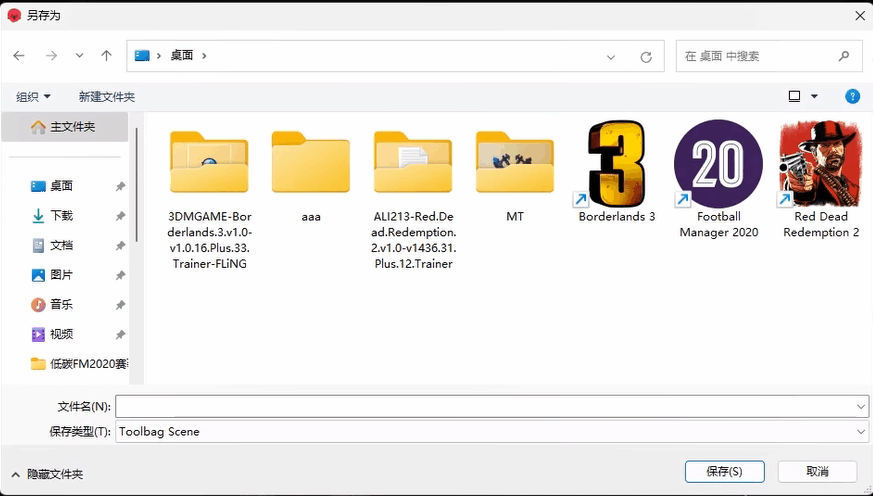The image size is (873, 496).
Task: Refresh the current folder view
Action: click(646, 57)
